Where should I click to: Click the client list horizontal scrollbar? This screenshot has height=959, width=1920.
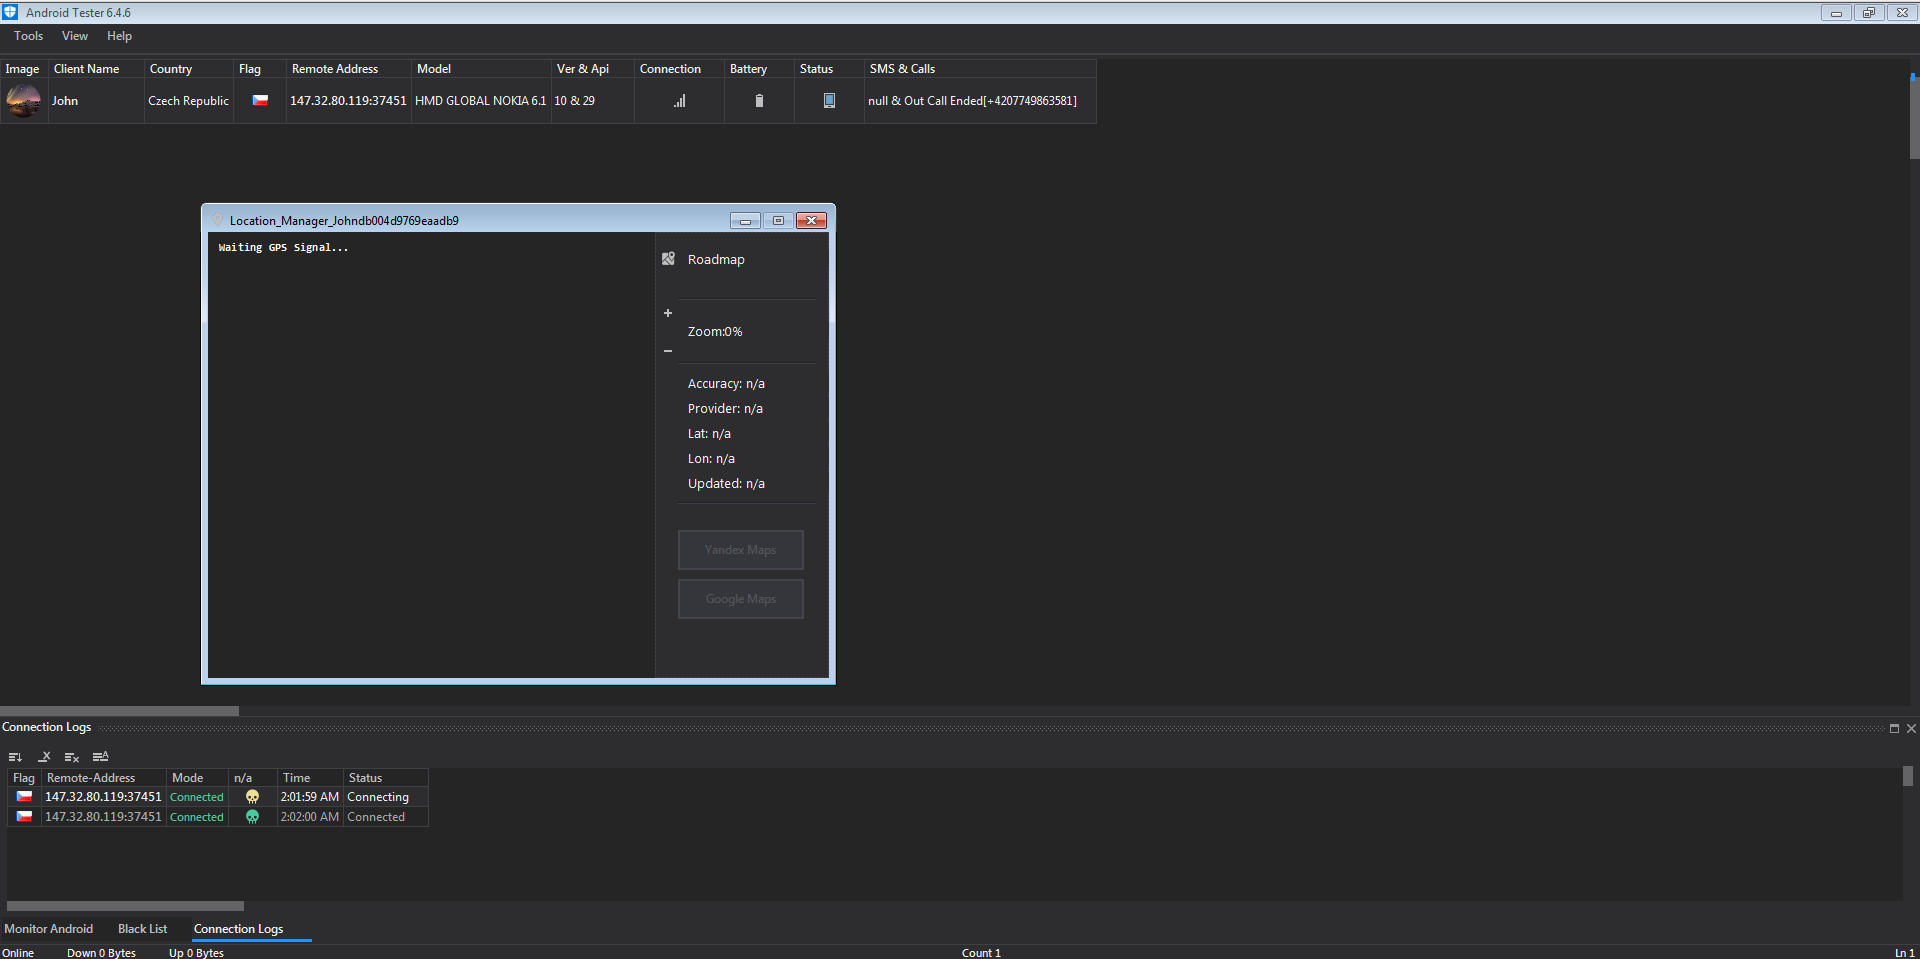[119, 711]
